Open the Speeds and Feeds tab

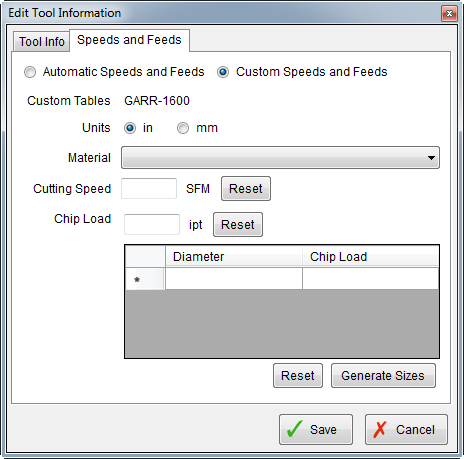(129, 40)
